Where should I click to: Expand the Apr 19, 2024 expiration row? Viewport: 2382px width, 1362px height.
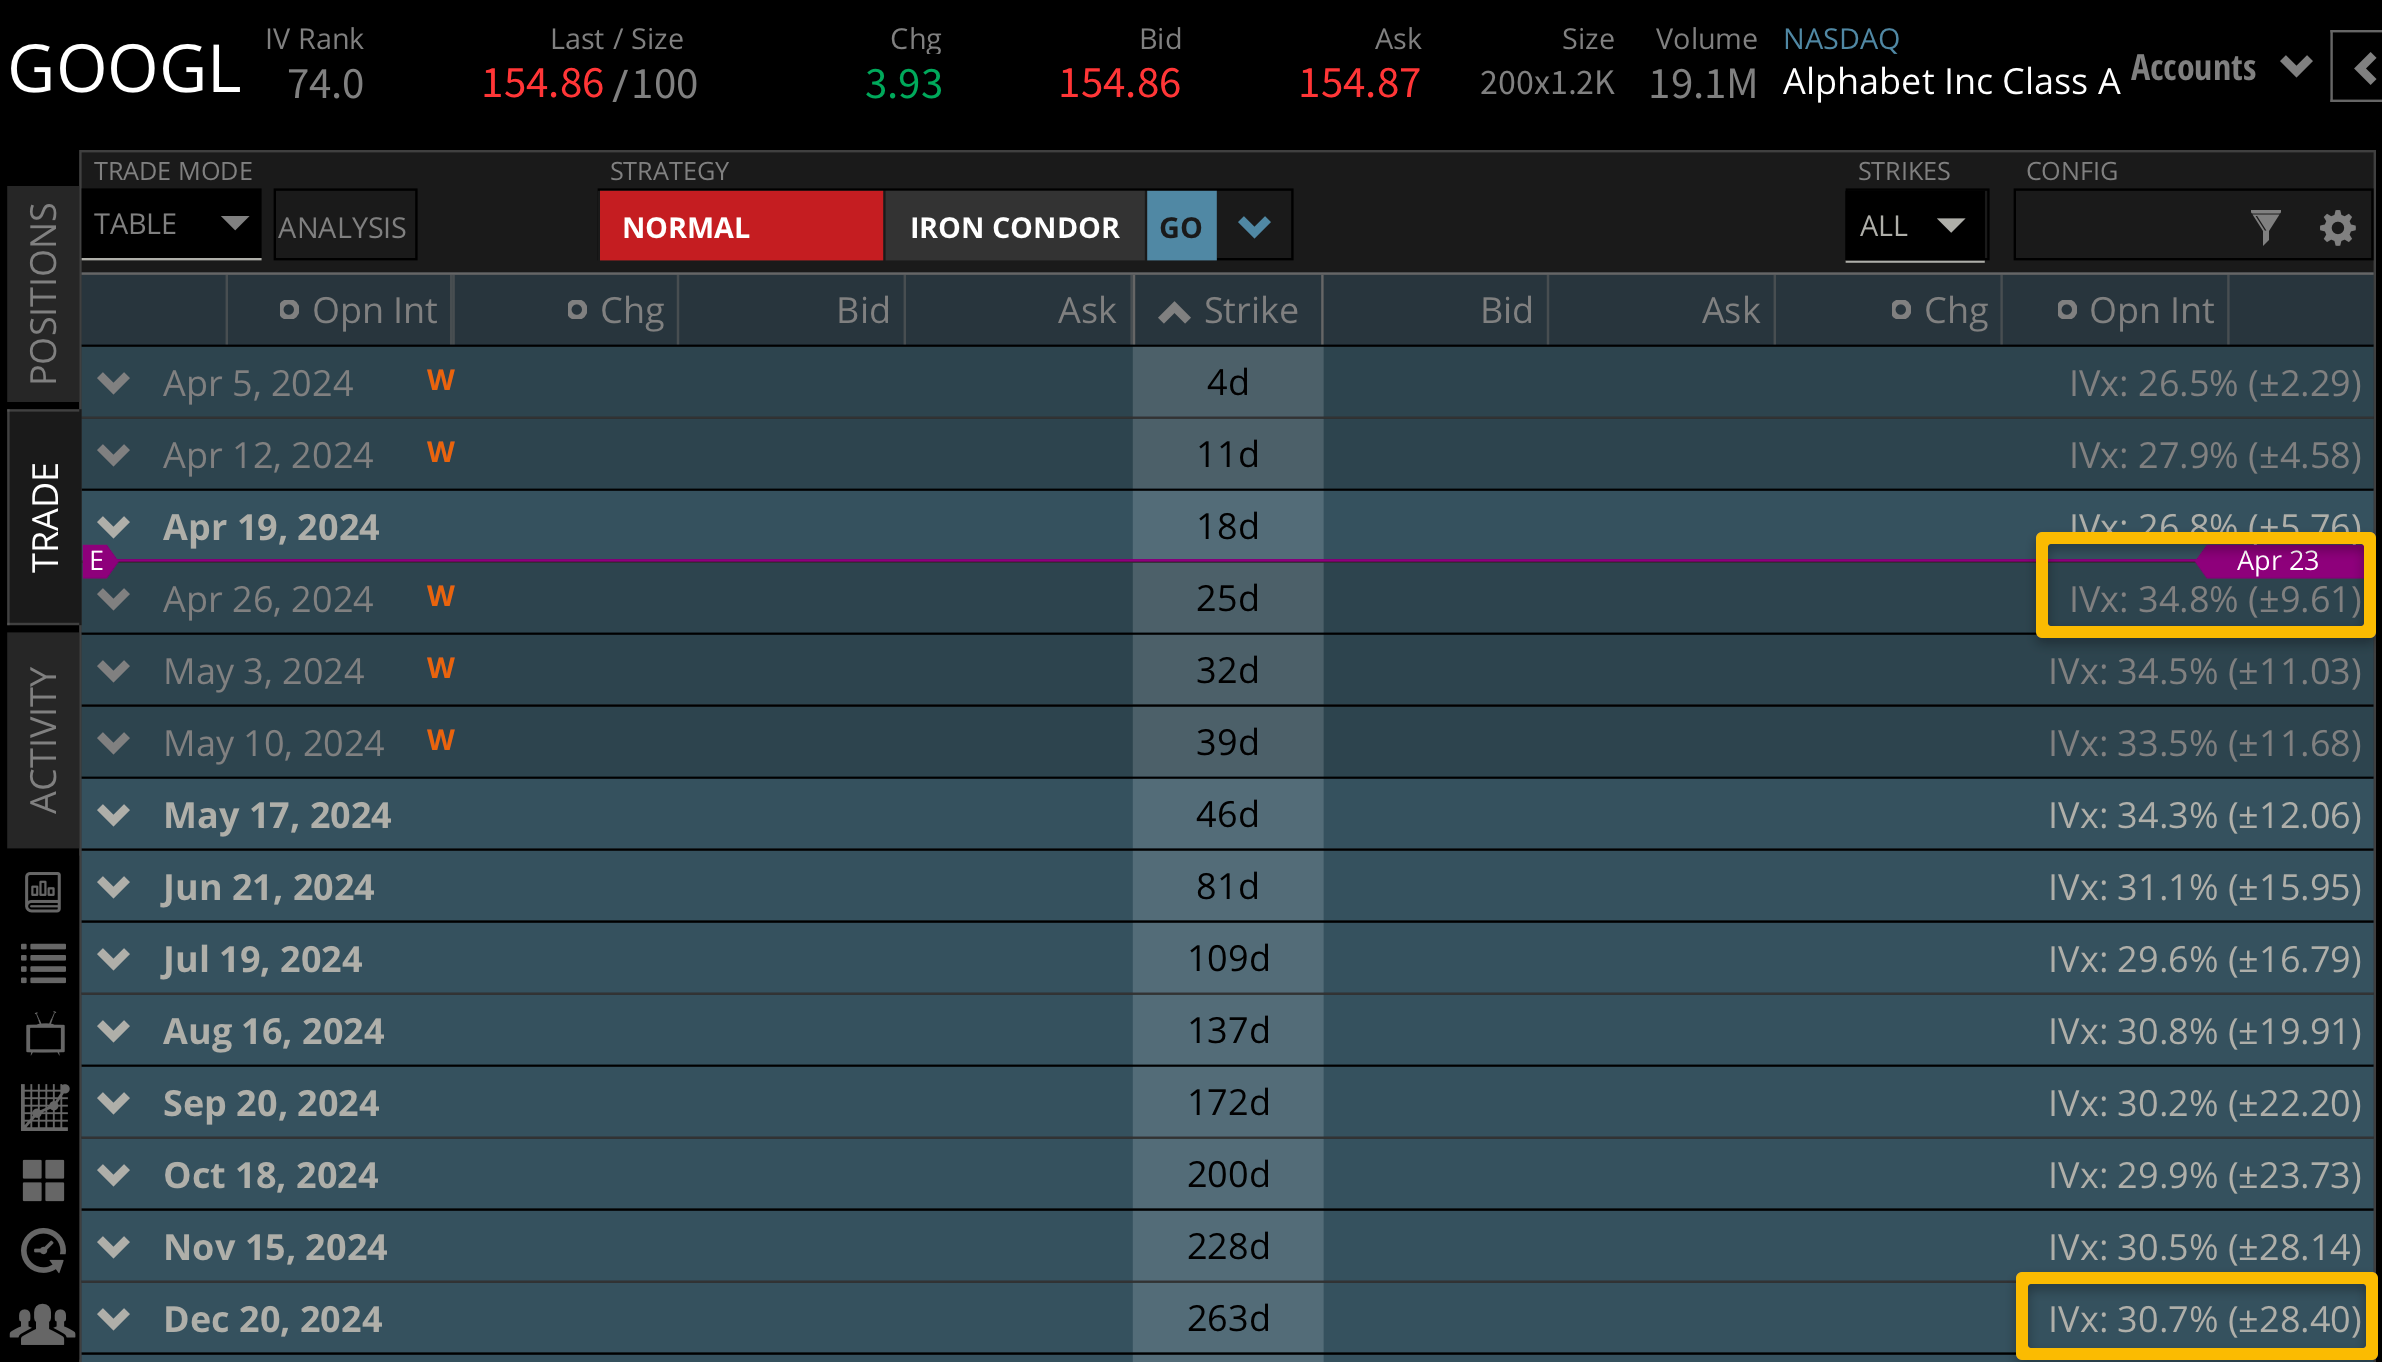point(115,527)
